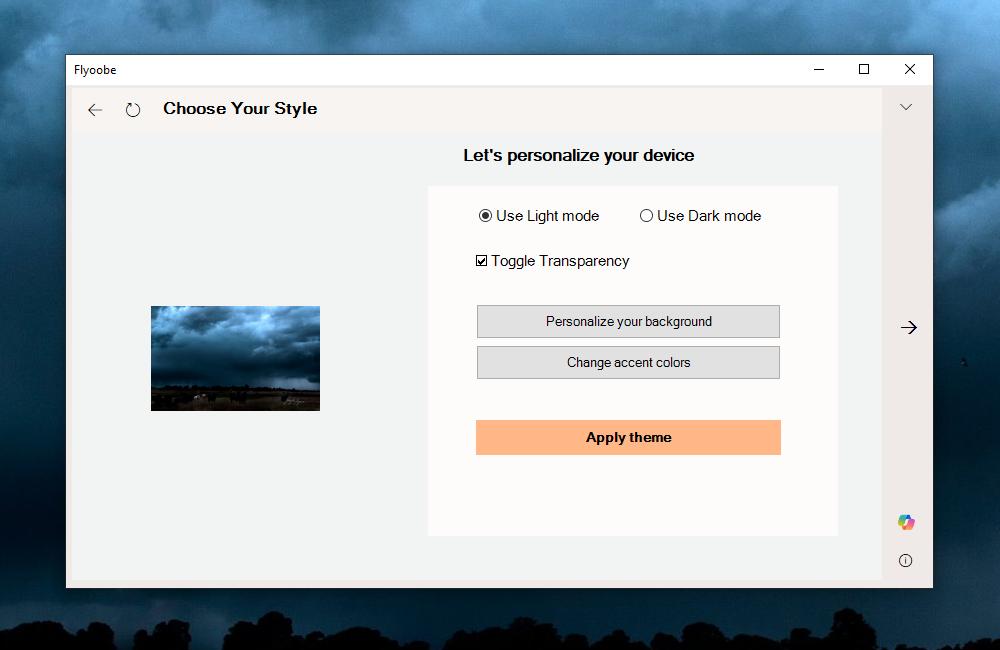Click the Let's personalize your device text
Viewport: 1000px width, 650px height.
(578, 156)
